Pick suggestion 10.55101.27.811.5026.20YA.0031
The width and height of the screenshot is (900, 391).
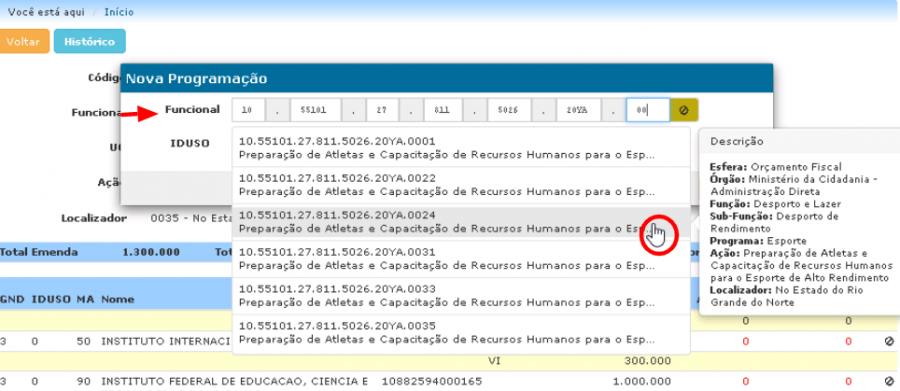tap(461, 259)
